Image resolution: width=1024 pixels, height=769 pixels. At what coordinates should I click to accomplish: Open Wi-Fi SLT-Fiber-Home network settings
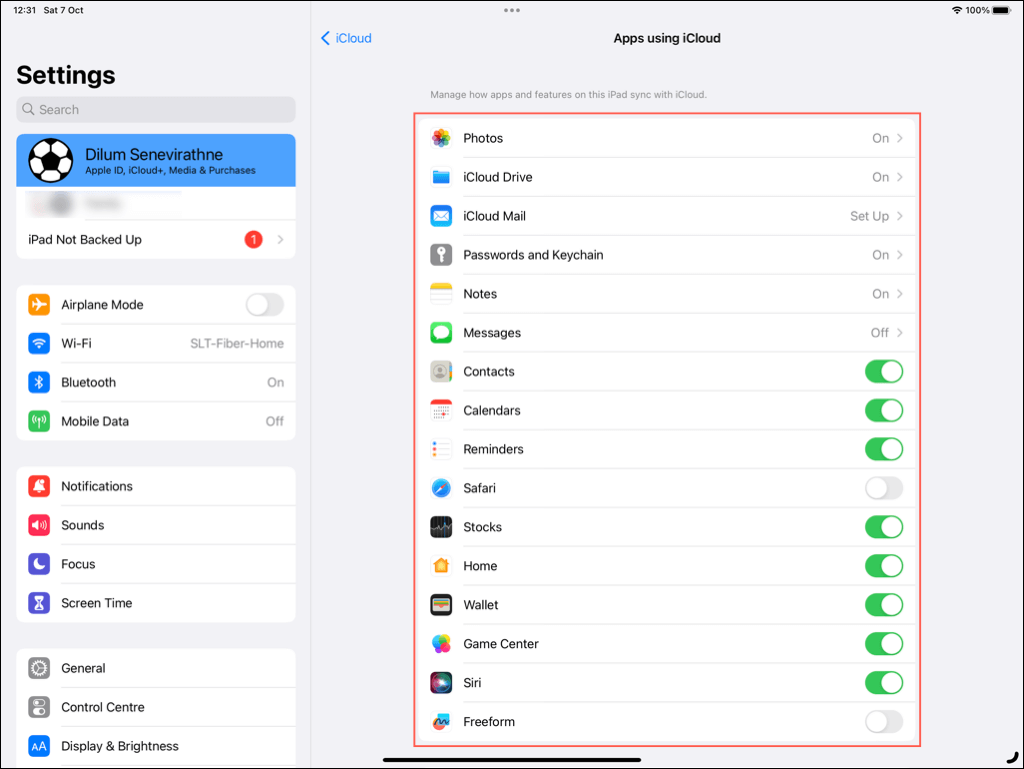156,343
